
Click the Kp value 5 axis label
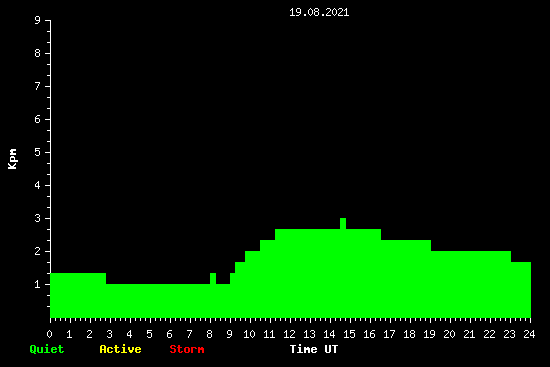38,152
